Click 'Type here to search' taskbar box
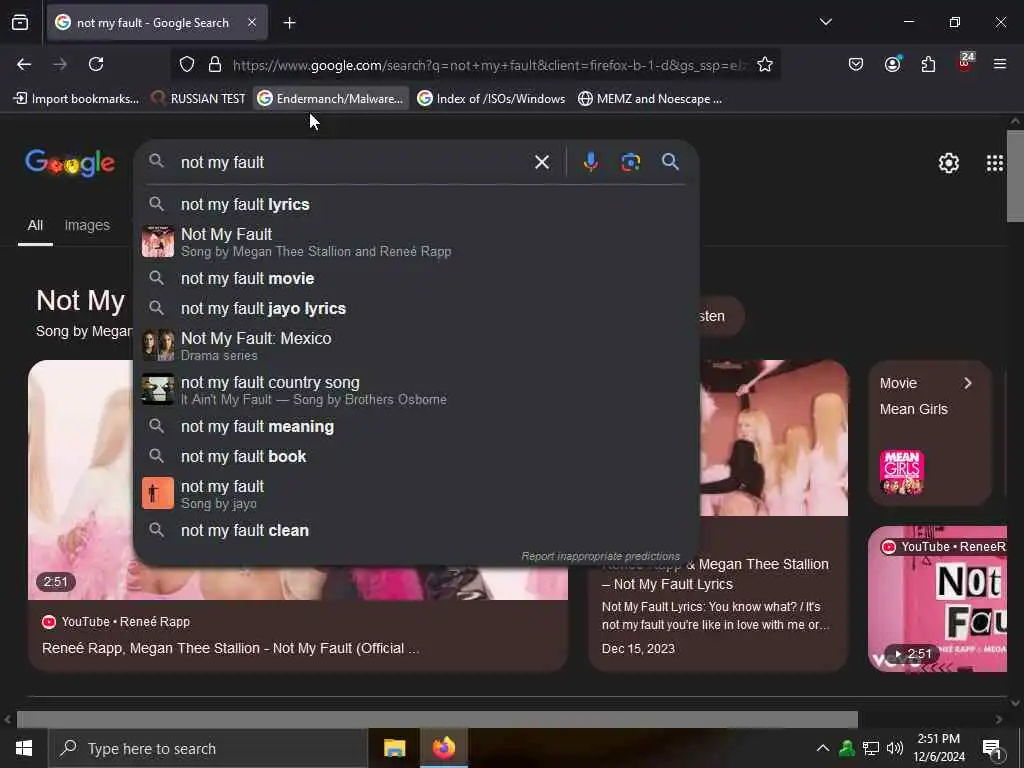The width and height of the screenshot is (1024, 768). (208, 748)
